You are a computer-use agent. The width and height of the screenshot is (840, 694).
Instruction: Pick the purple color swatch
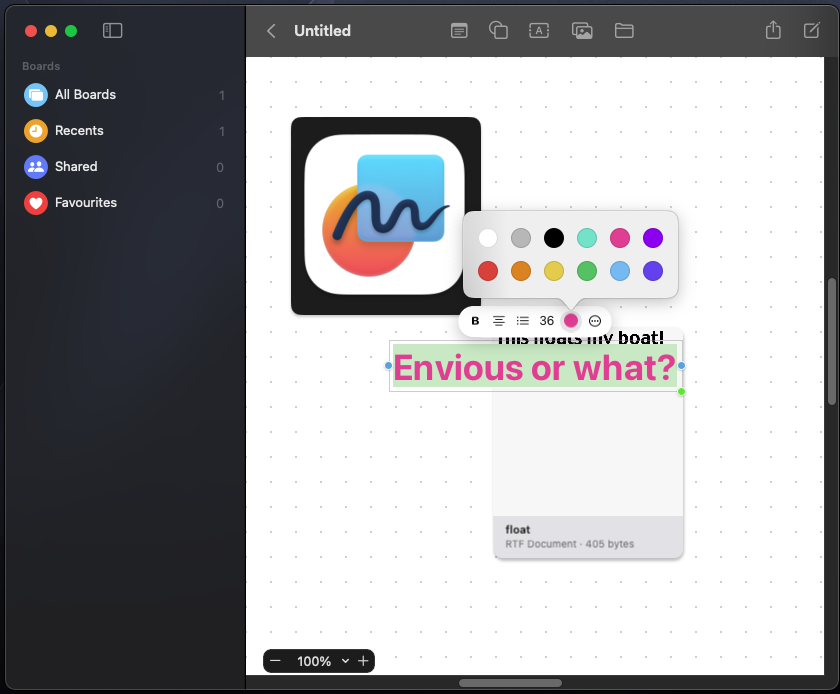[653, 238]
